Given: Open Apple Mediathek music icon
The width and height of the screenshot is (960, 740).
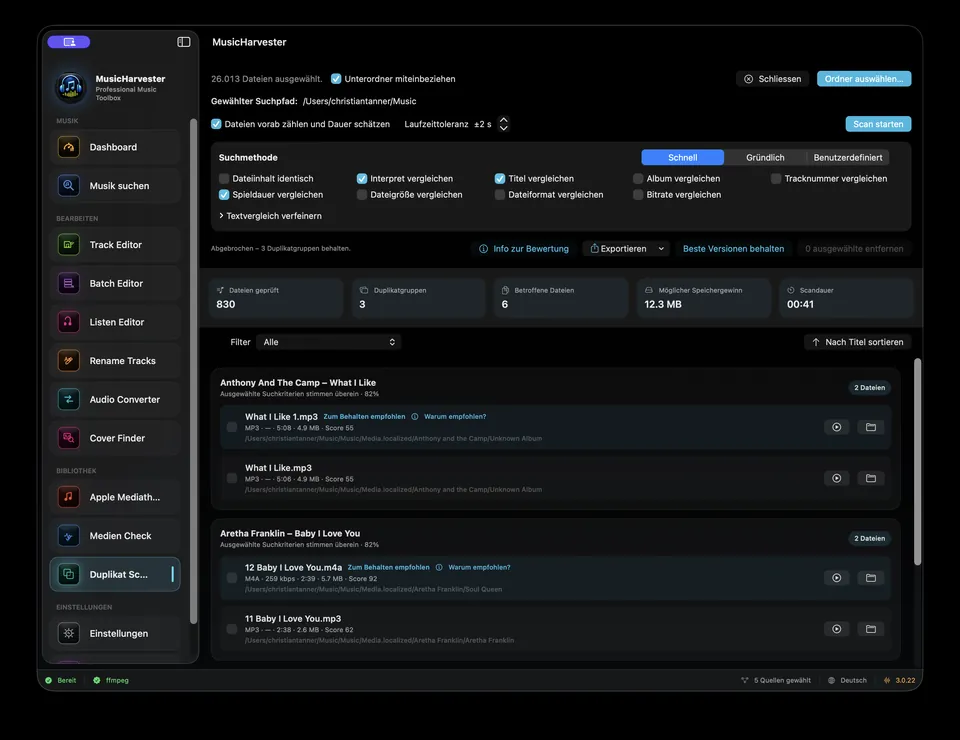Looking at the screenshot, I should 69,497.
